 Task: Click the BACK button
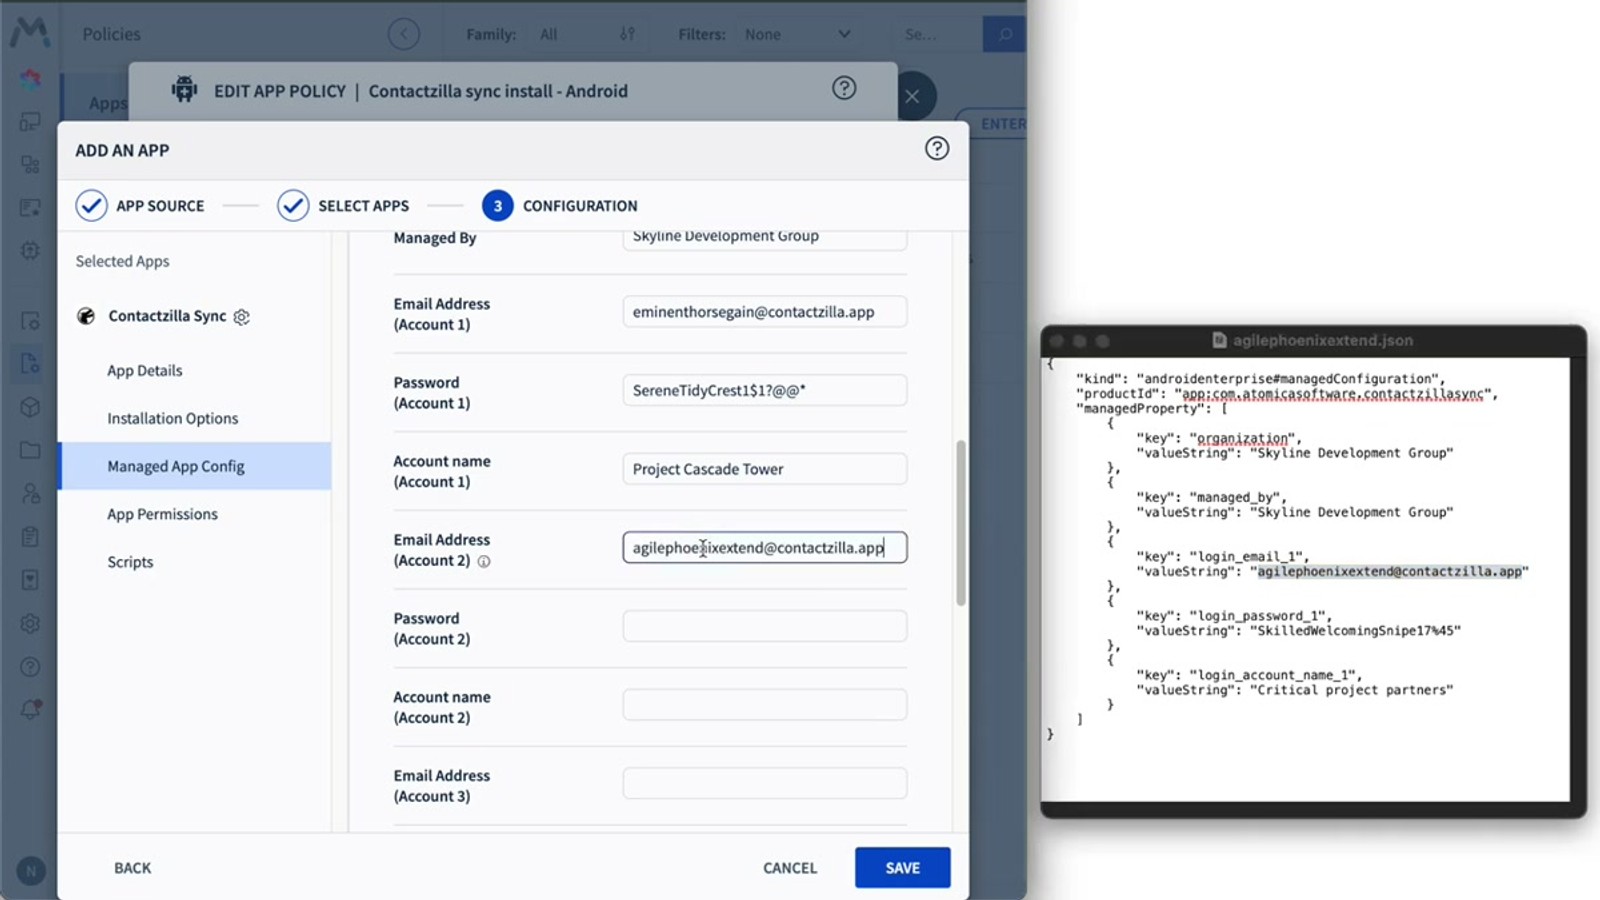(132, 868)
